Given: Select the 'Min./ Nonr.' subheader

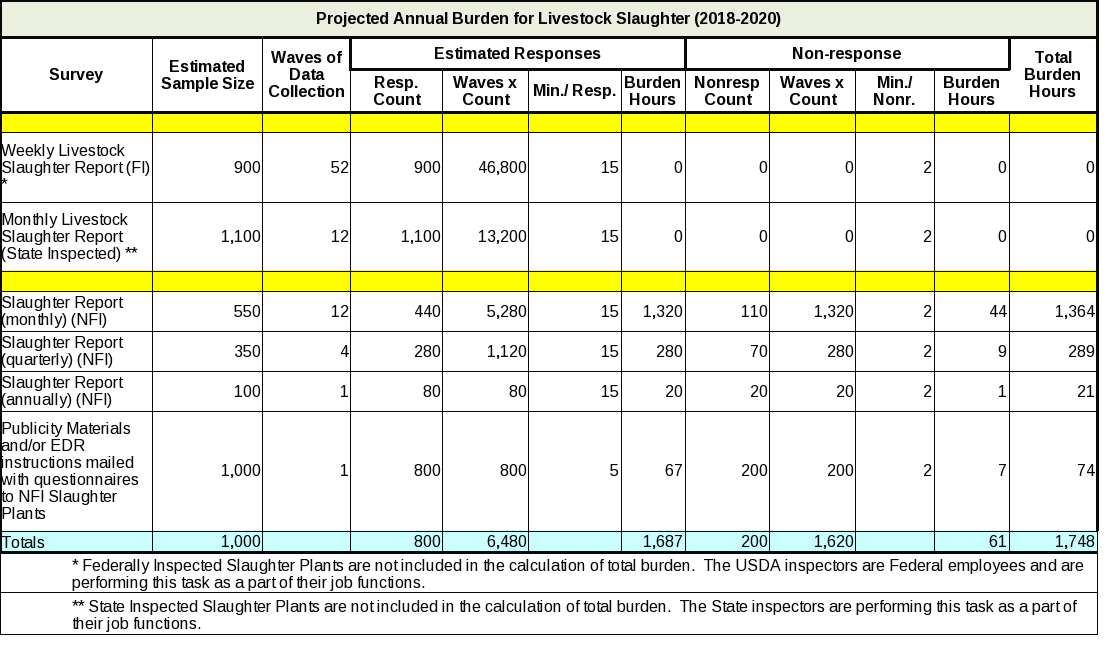Looking at the screenshot, I should (894, 91).
